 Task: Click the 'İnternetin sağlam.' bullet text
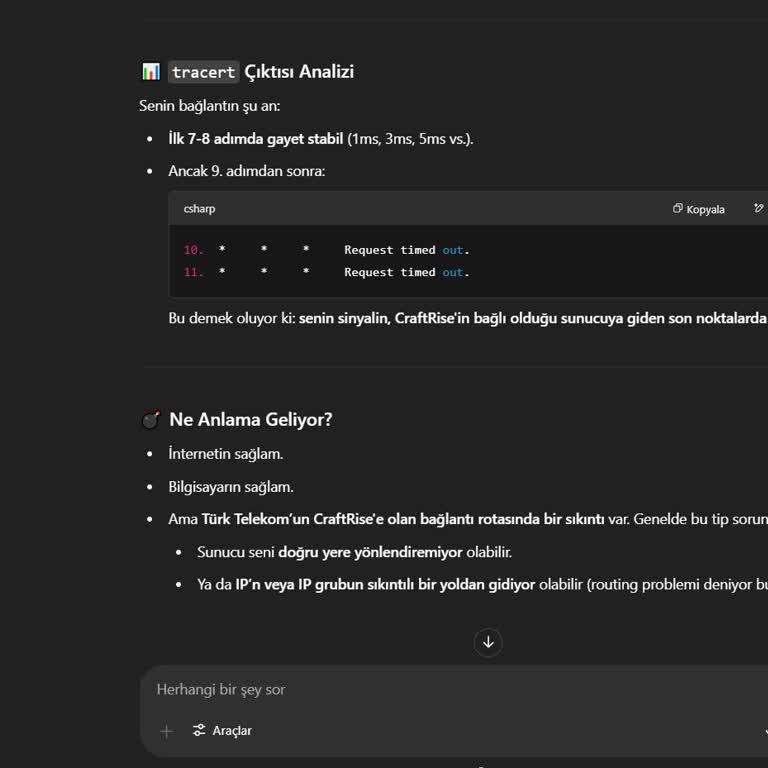[226, 454]
